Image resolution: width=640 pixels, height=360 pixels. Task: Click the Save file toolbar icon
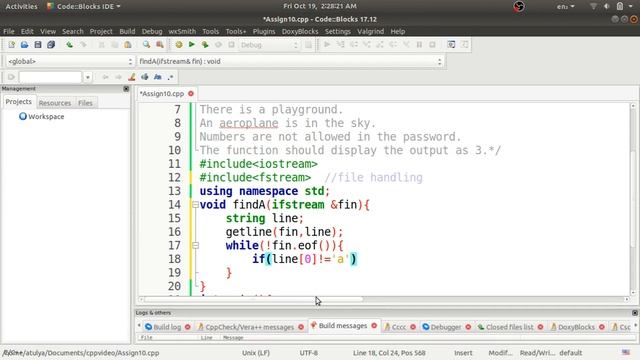(38, 44)
